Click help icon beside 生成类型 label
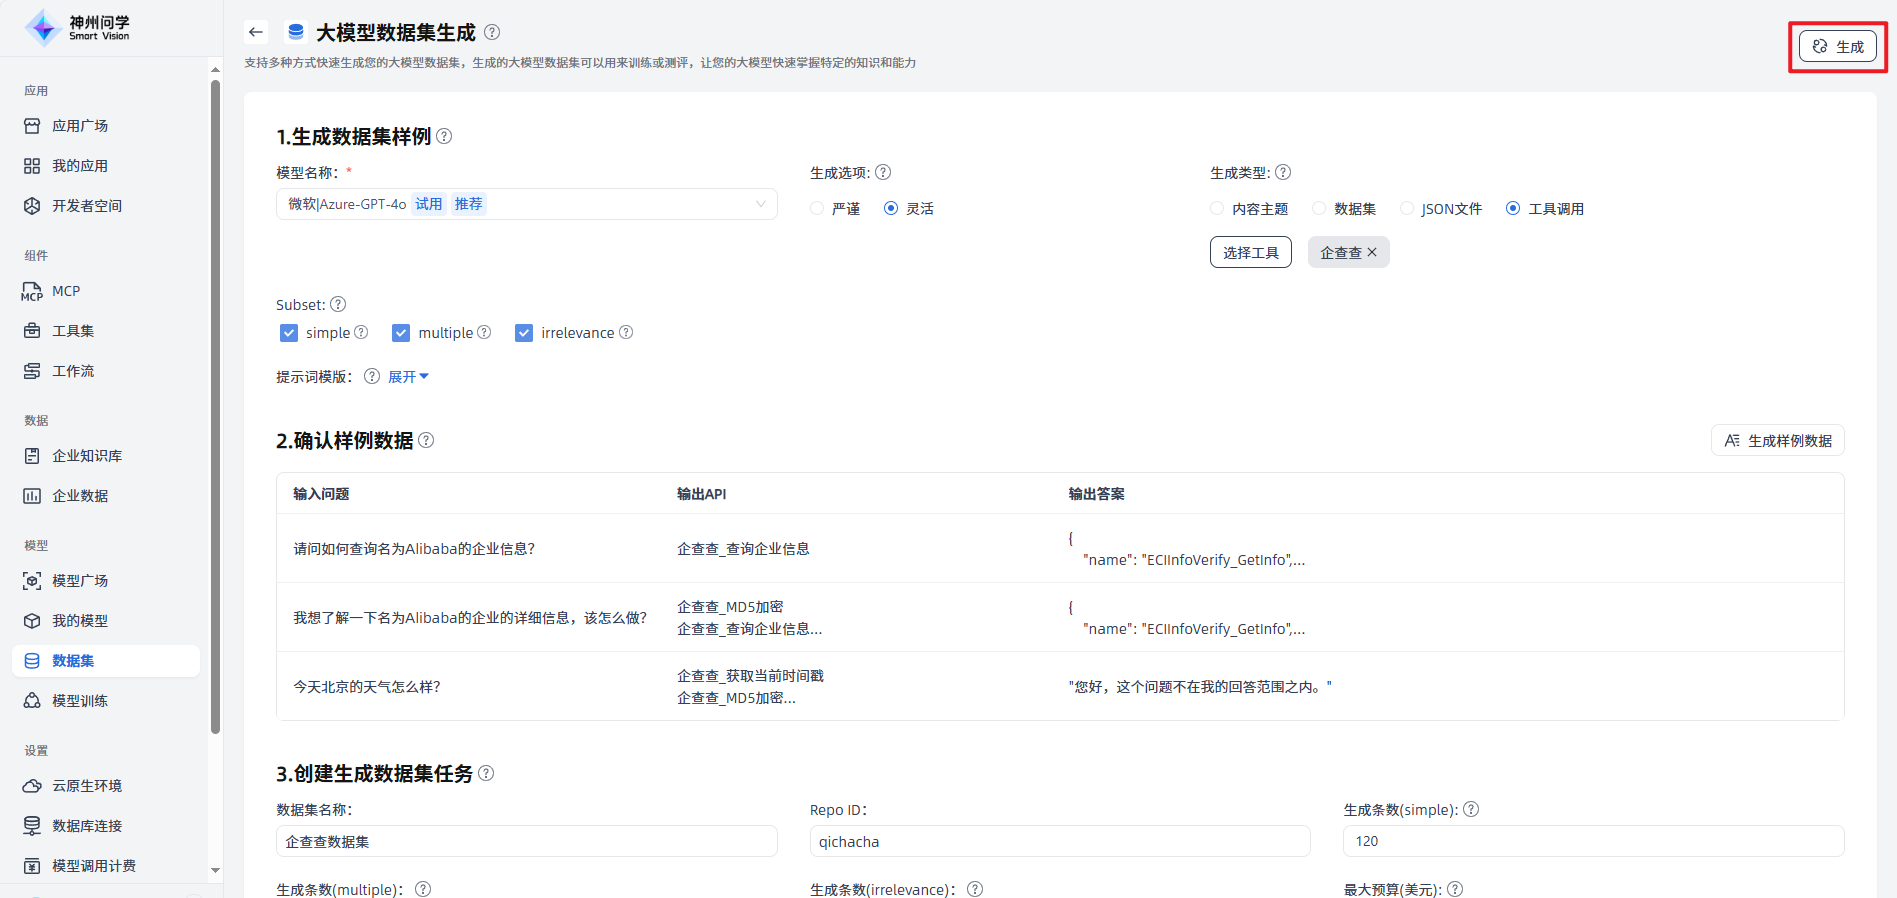Image resolution: width=1897 pixels, height=898 pixels. click(1283, 172)
